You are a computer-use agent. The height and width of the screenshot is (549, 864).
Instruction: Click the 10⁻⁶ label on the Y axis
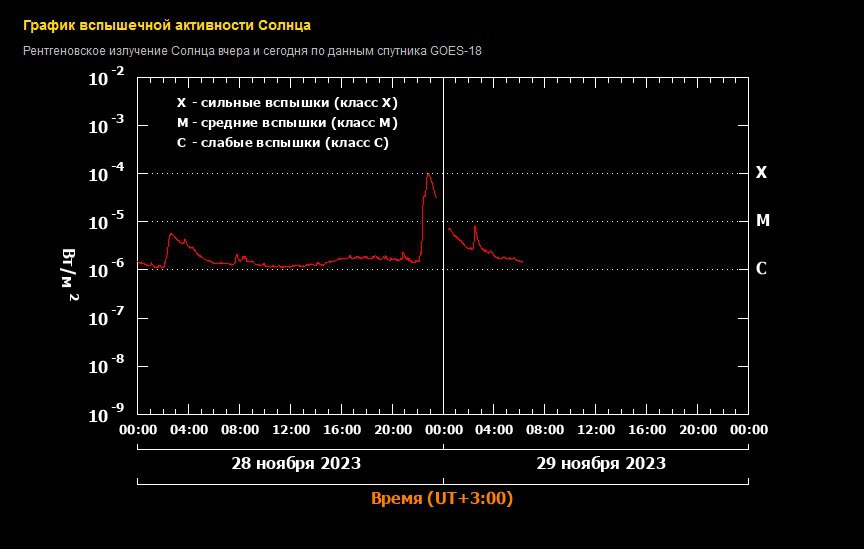[106, 270]
